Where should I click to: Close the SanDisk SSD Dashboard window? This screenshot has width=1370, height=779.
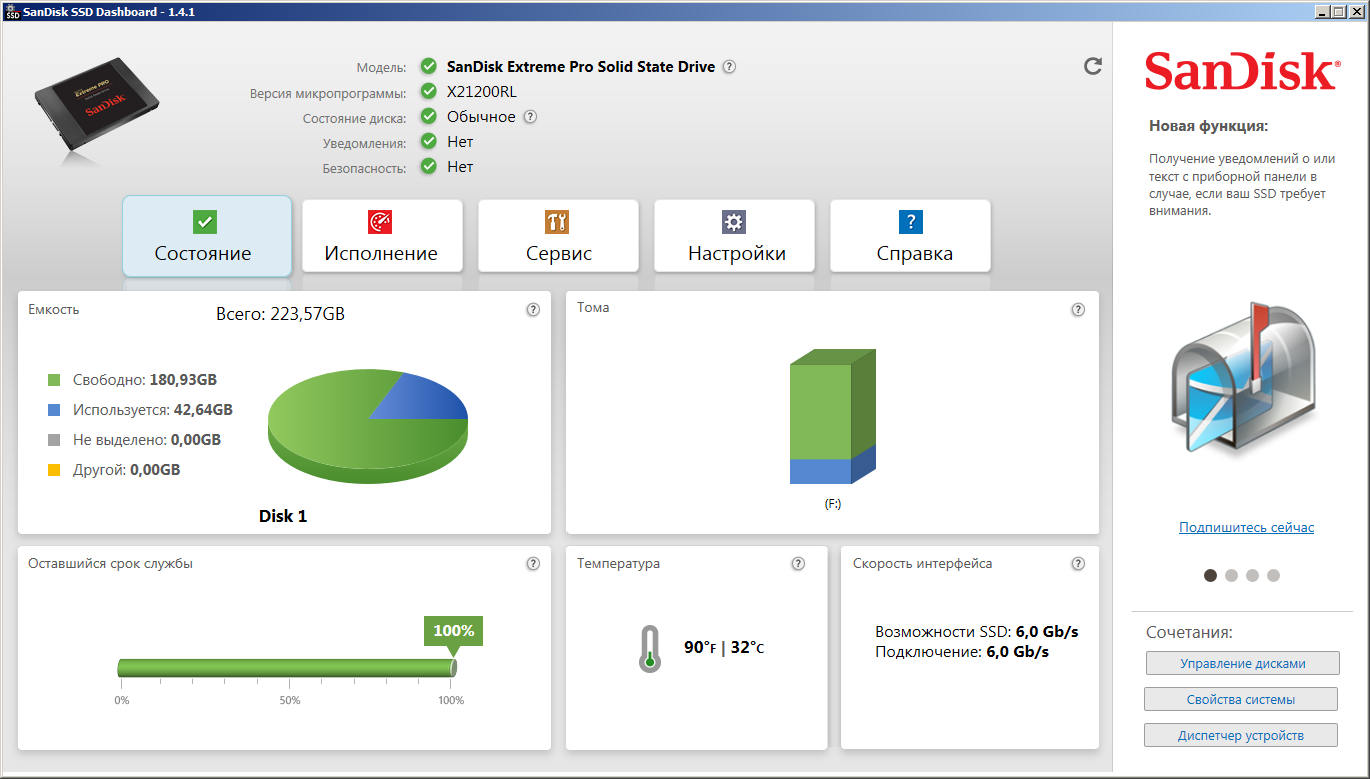point(1355,11)
